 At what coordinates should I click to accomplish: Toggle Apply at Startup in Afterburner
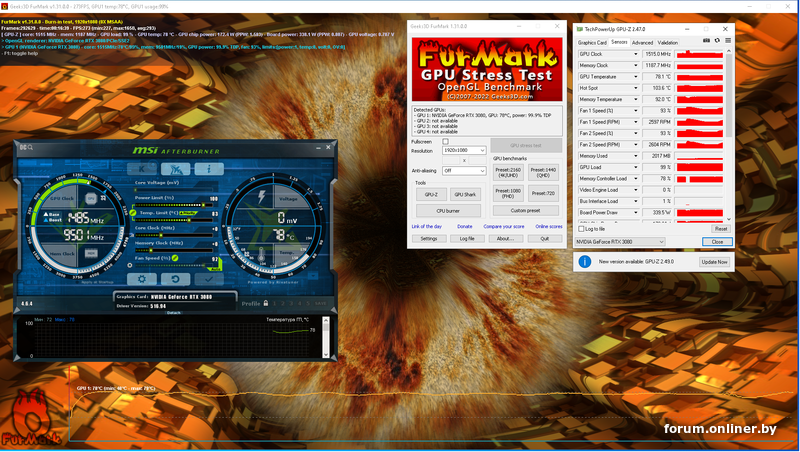click(x=97, y=282)
